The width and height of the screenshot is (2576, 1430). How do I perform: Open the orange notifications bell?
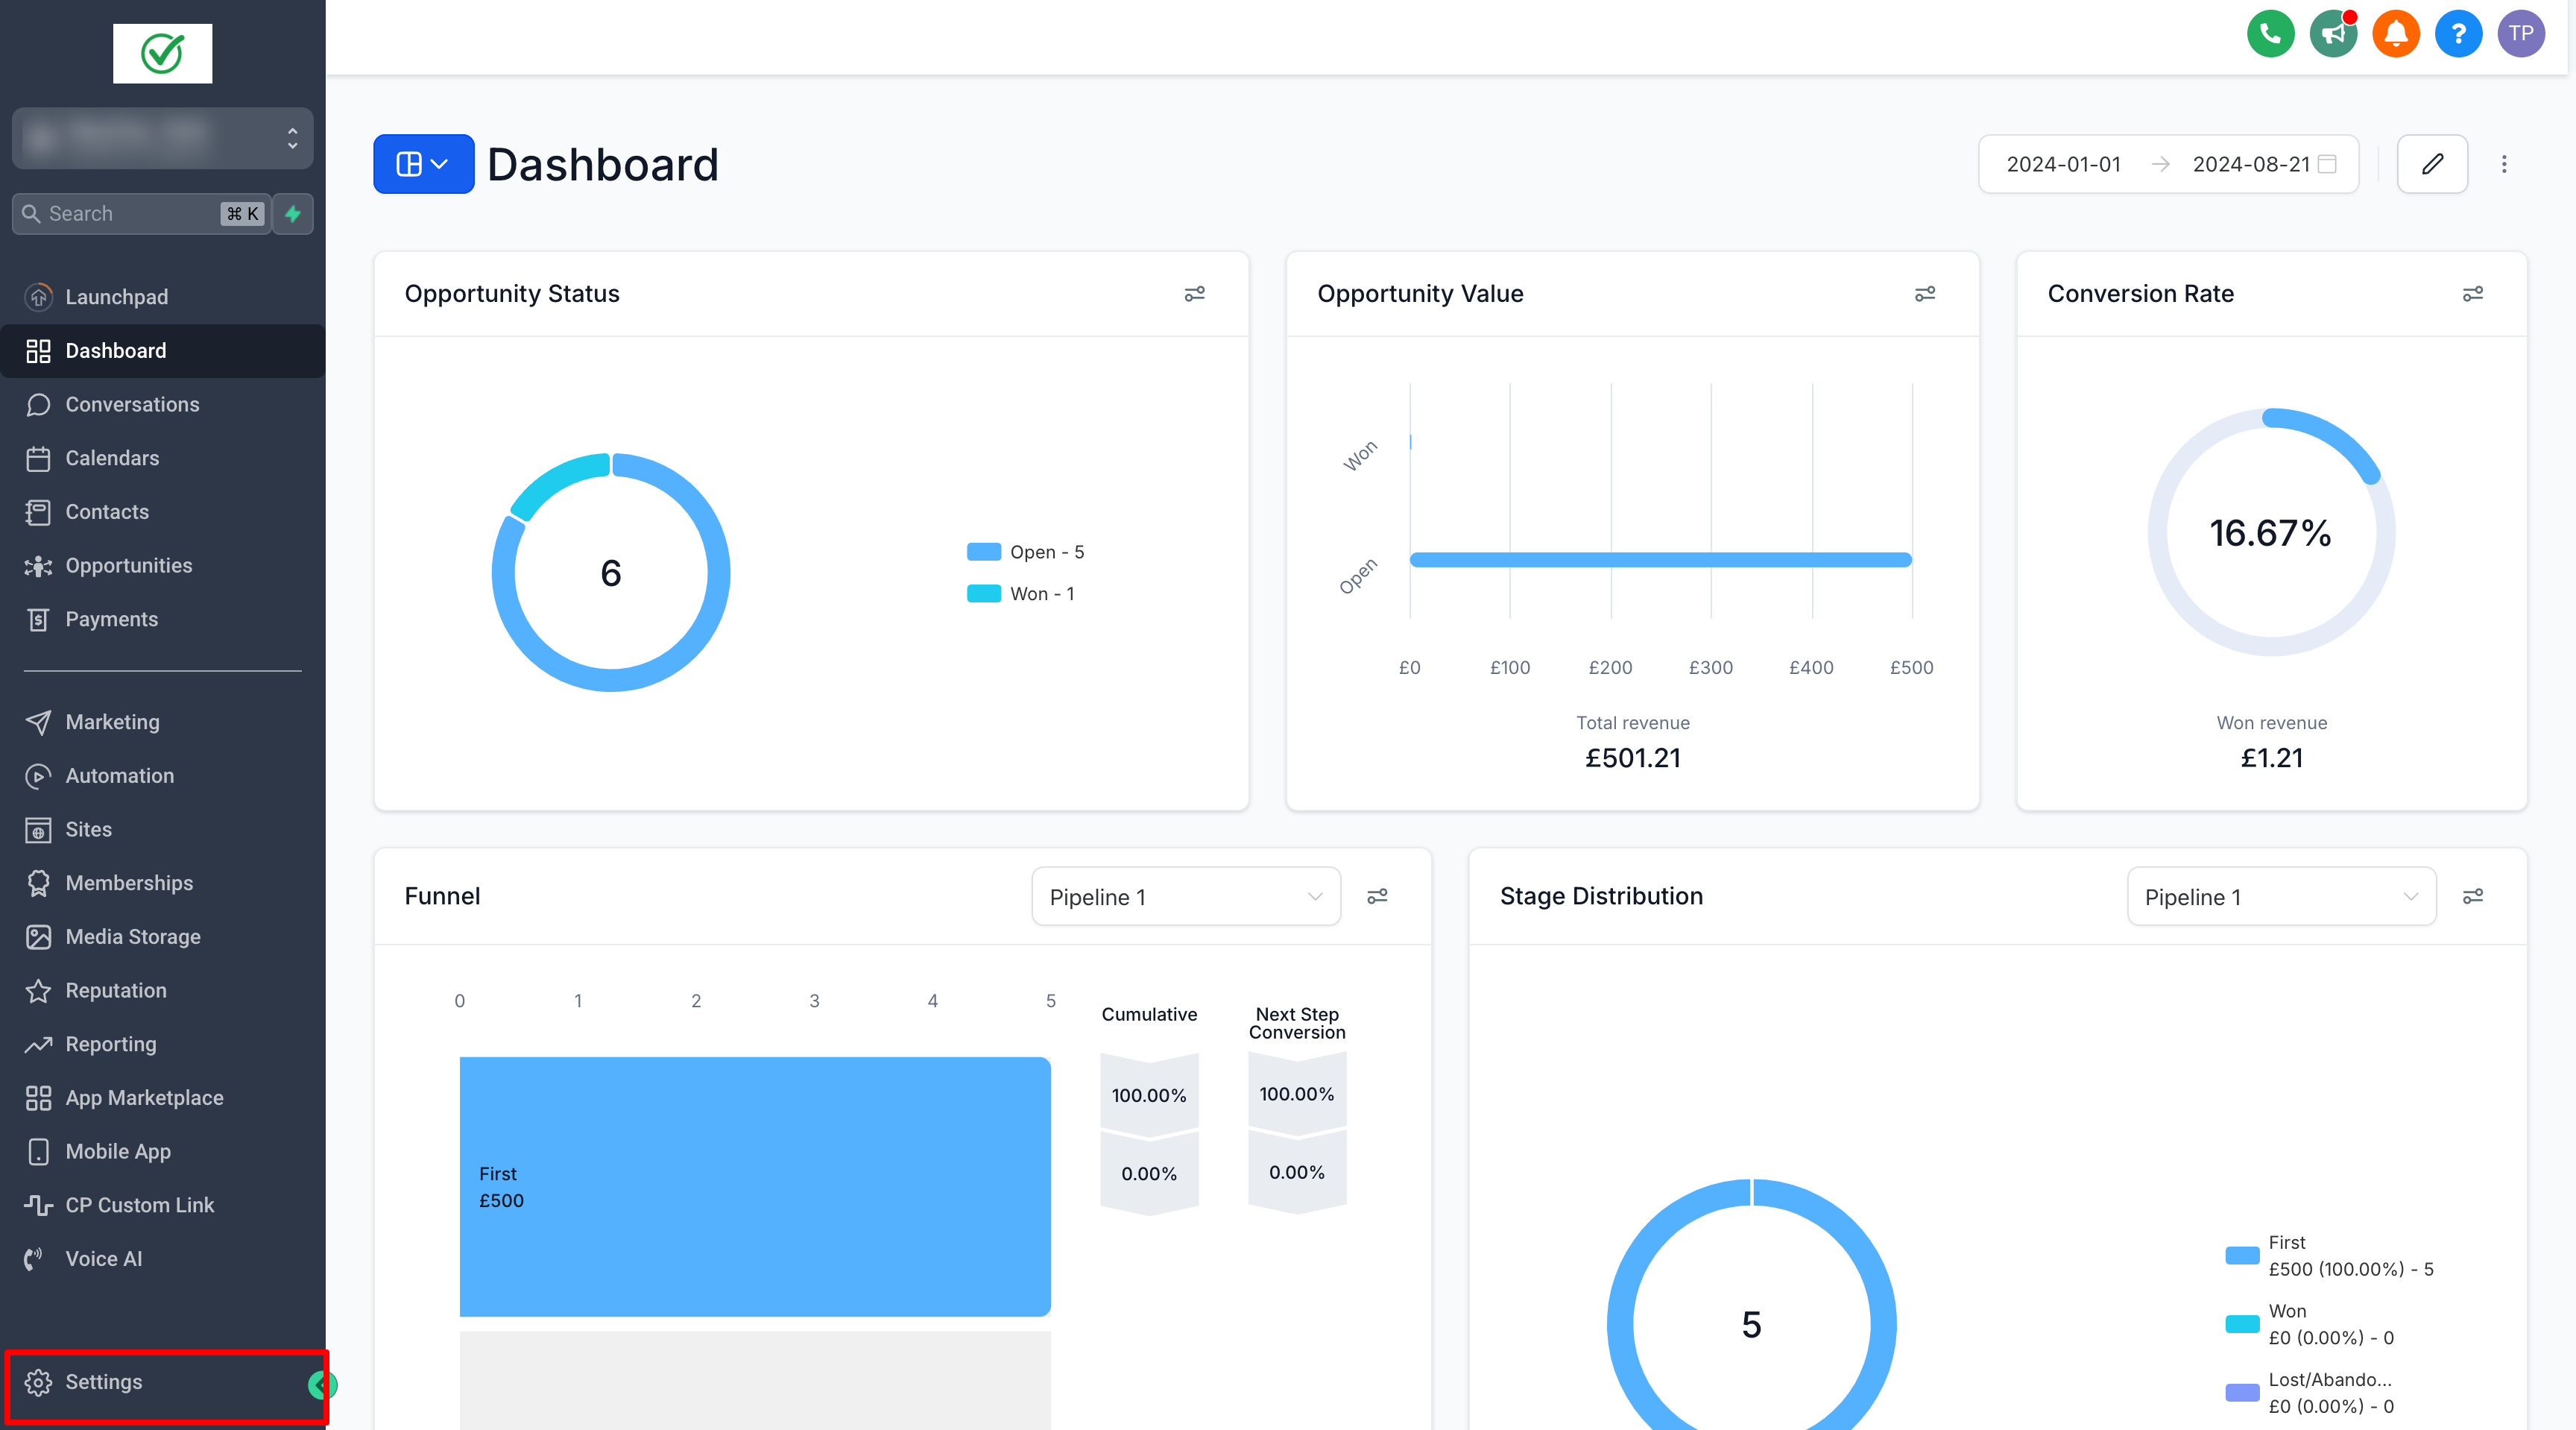[x=2395, y=34]
